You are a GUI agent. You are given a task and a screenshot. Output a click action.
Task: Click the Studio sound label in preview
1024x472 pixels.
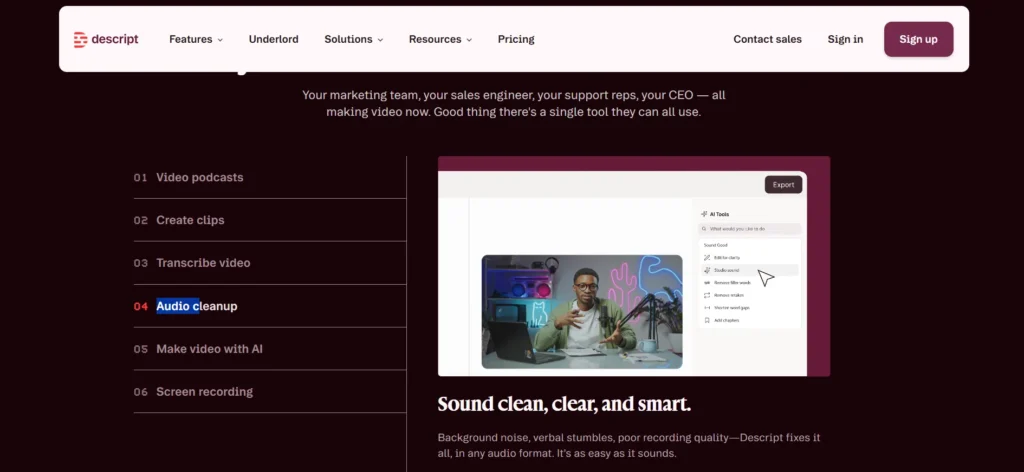click(727, 270)
